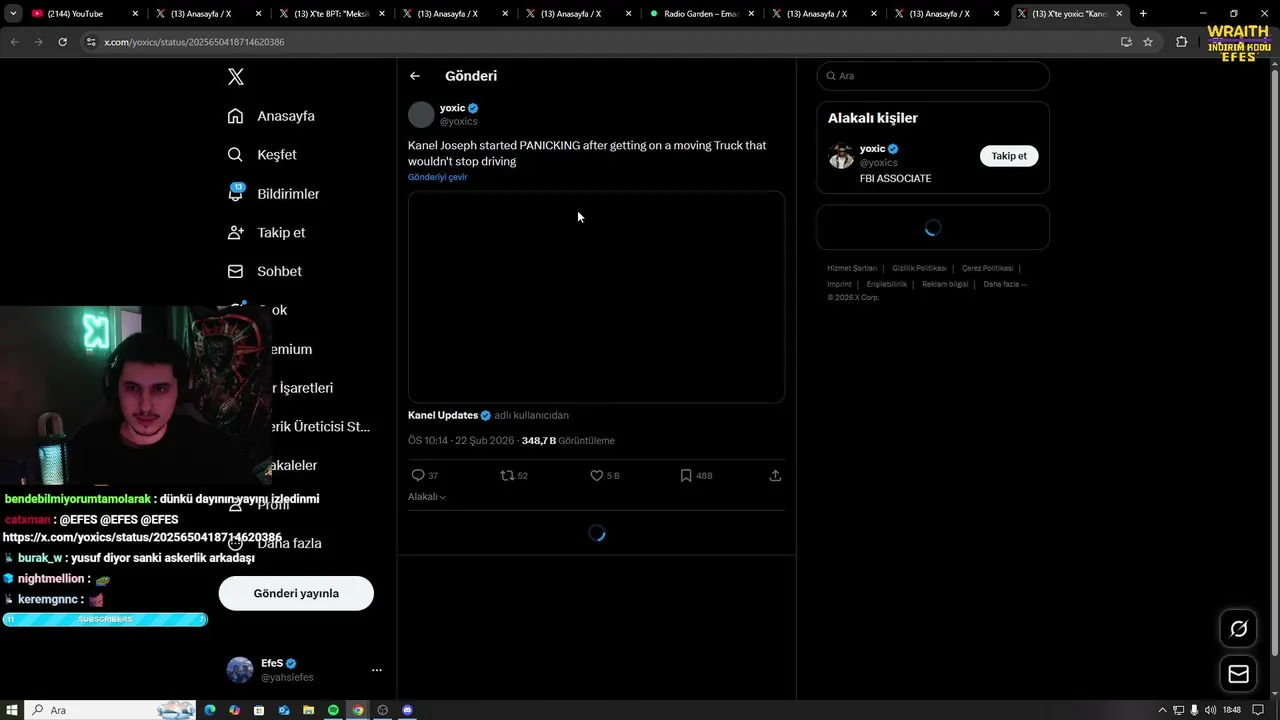The height and width of the screenshot is (720, 1280).
Task: Click install app icon in address bar
Action: click(1126, 42)
